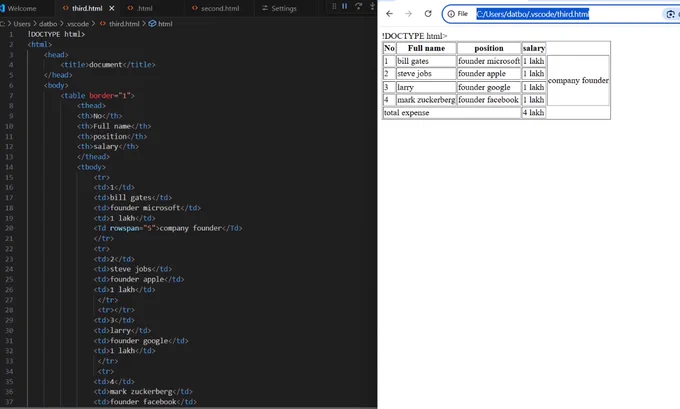This screenshot has width=680, height=409.
Task: Click line number 20 in the gutter
Action: pos(9,228)
